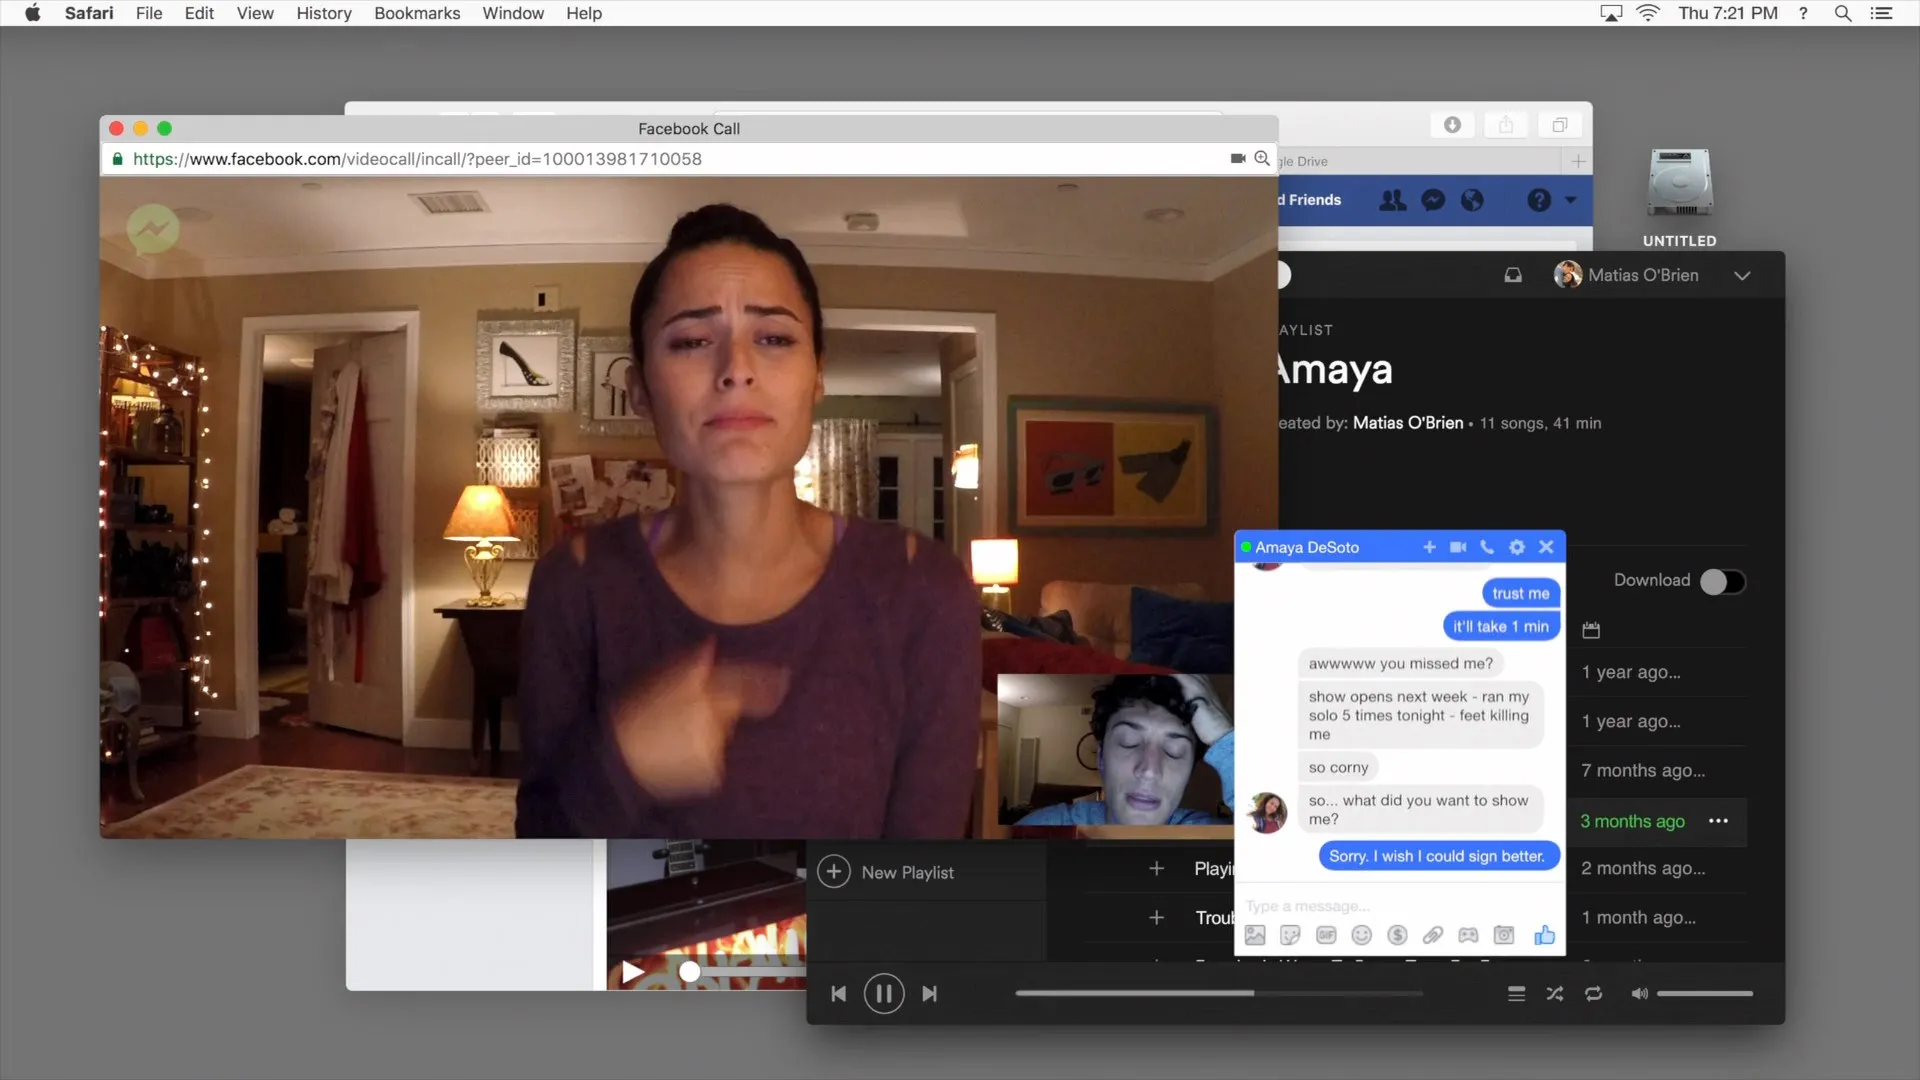This screenshot has height=1080, width=1920.
Task: Open the History menu in the menu bar
Action: click(x=323, y=13)
